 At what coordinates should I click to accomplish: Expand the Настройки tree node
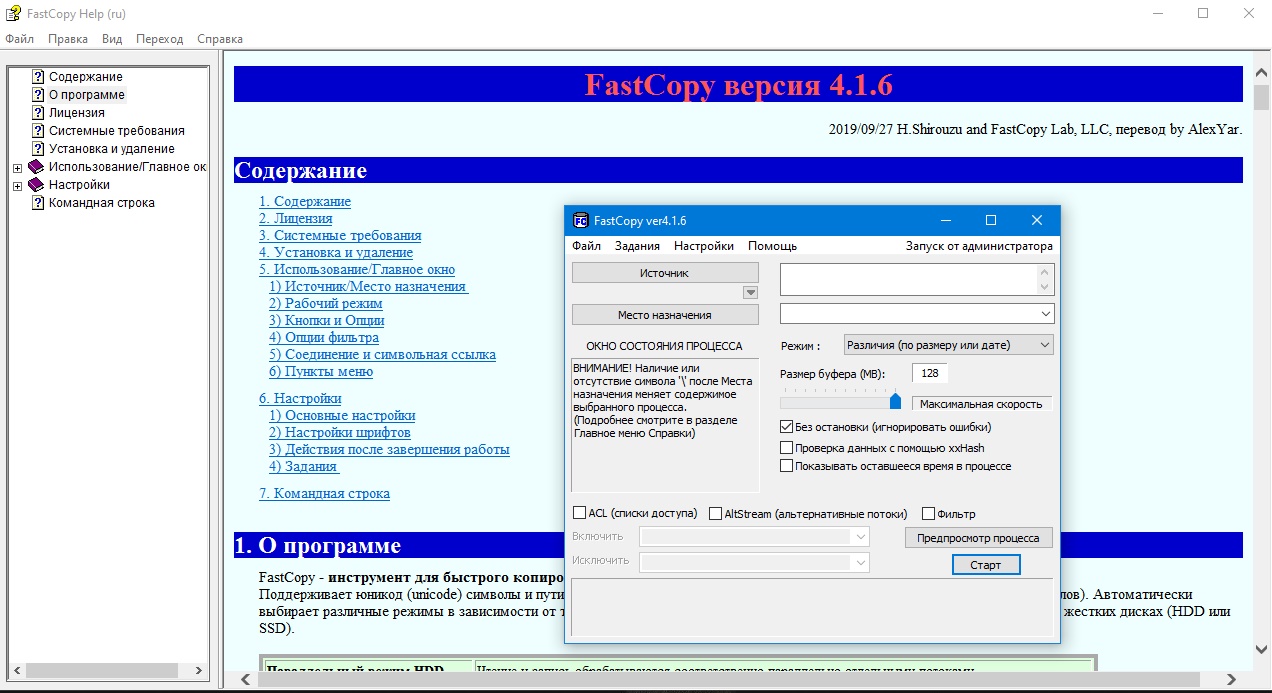[17, 185]
